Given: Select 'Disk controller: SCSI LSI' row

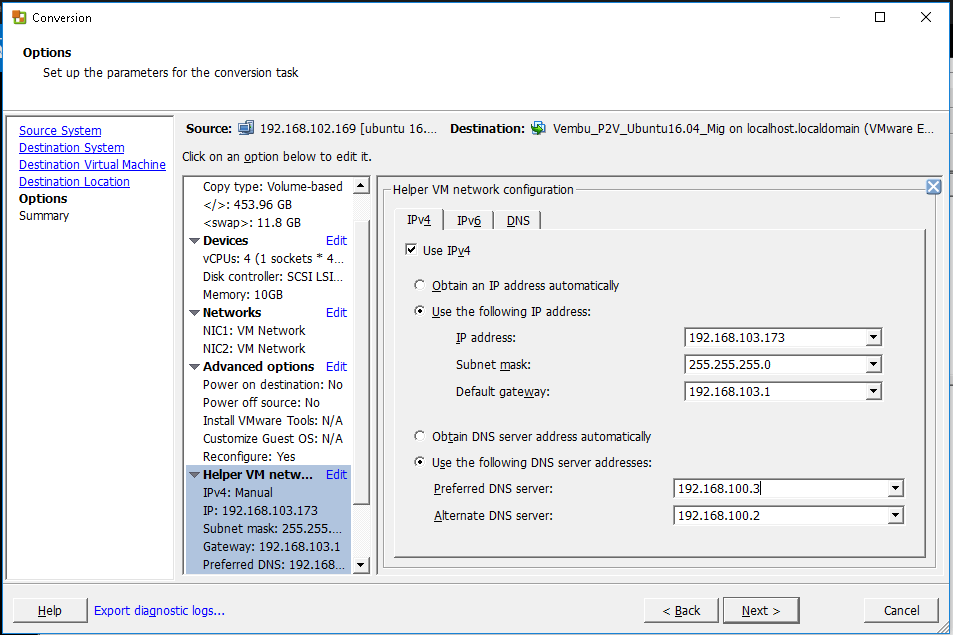Looking at the screenshot, I should coord(273,276).
